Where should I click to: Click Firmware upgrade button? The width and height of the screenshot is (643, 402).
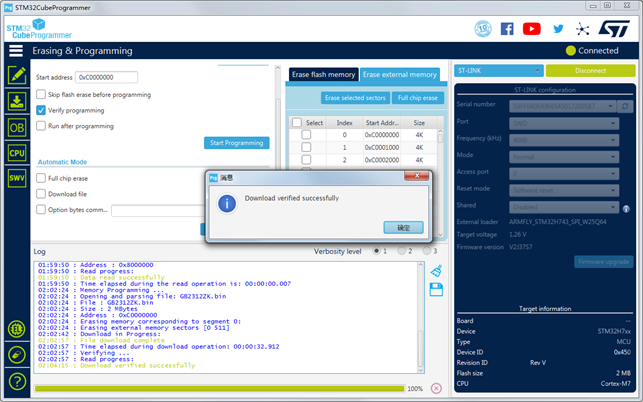[604, 262]
